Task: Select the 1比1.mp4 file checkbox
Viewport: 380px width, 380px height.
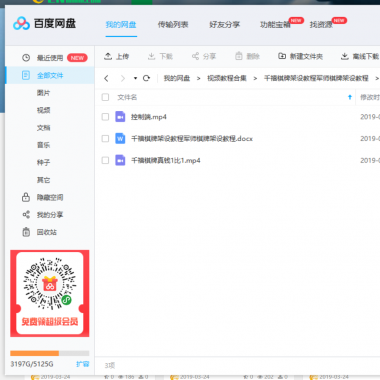Action: pyautogui.click(x=105, y=160)
